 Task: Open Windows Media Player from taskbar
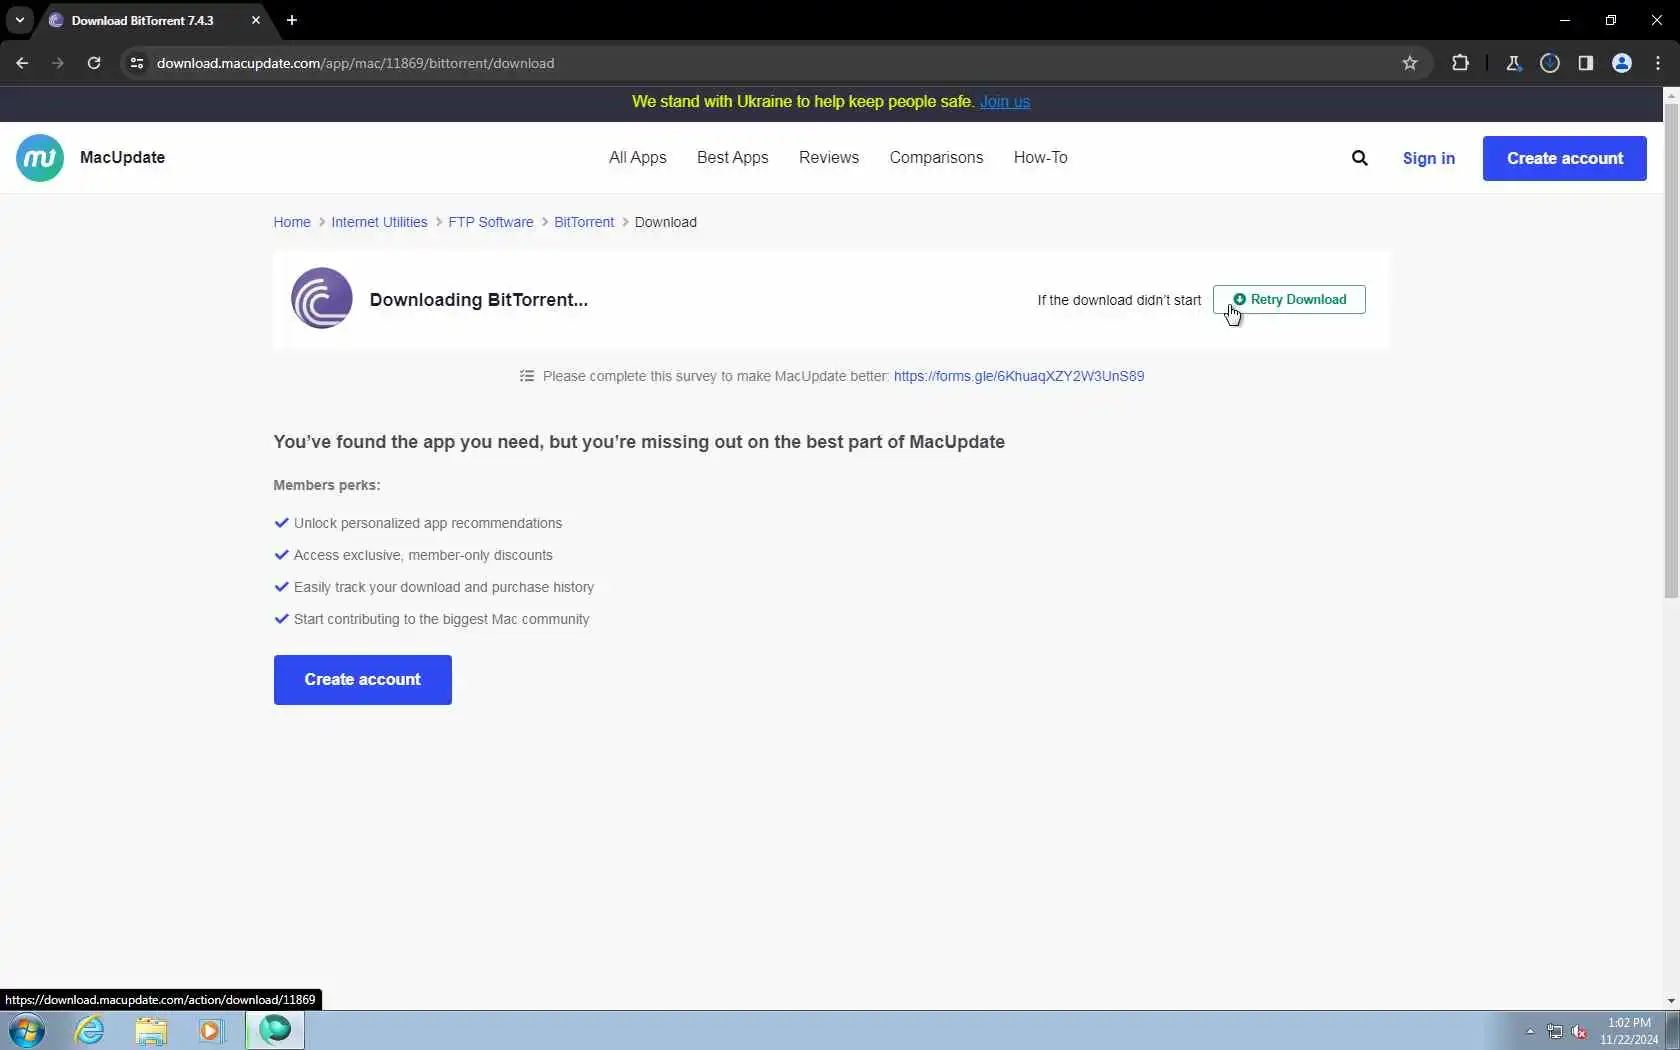[211, 1030]
